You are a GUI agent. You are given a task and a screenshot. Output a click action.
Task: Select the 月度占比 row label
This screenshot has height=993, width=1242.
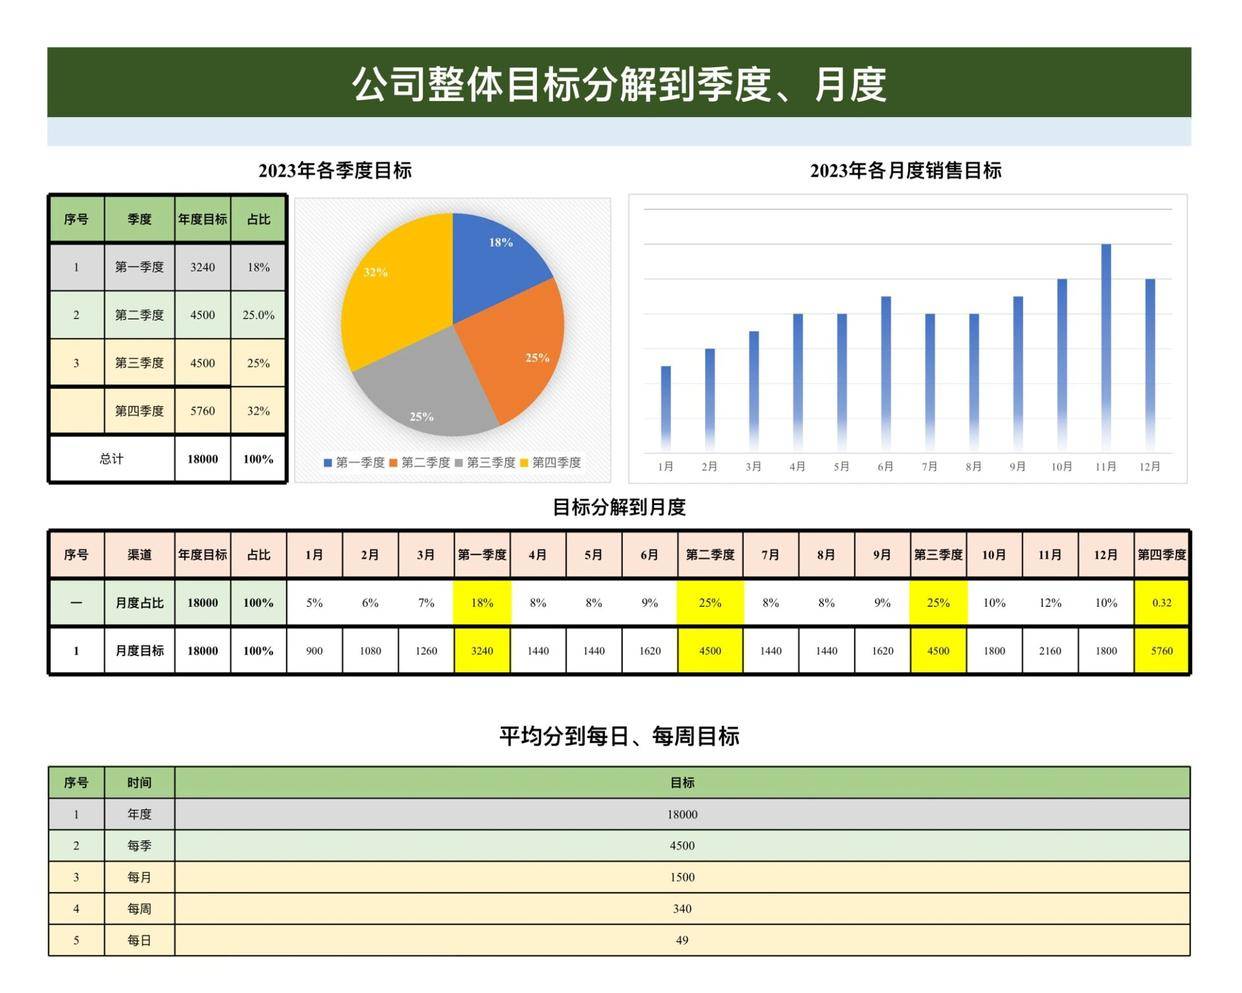point(139,603)
